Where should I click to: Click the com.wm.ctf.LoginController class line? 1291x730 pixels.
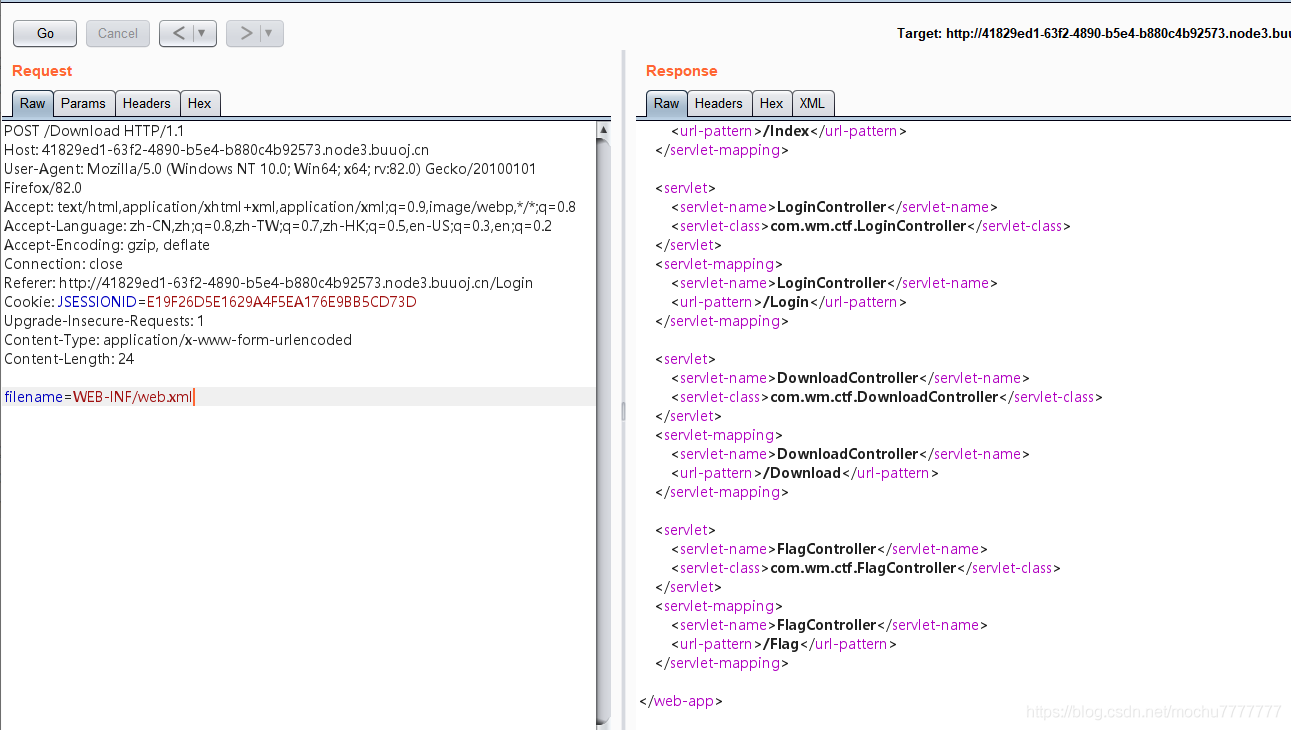pyautogui.click(x=870, y=226)
